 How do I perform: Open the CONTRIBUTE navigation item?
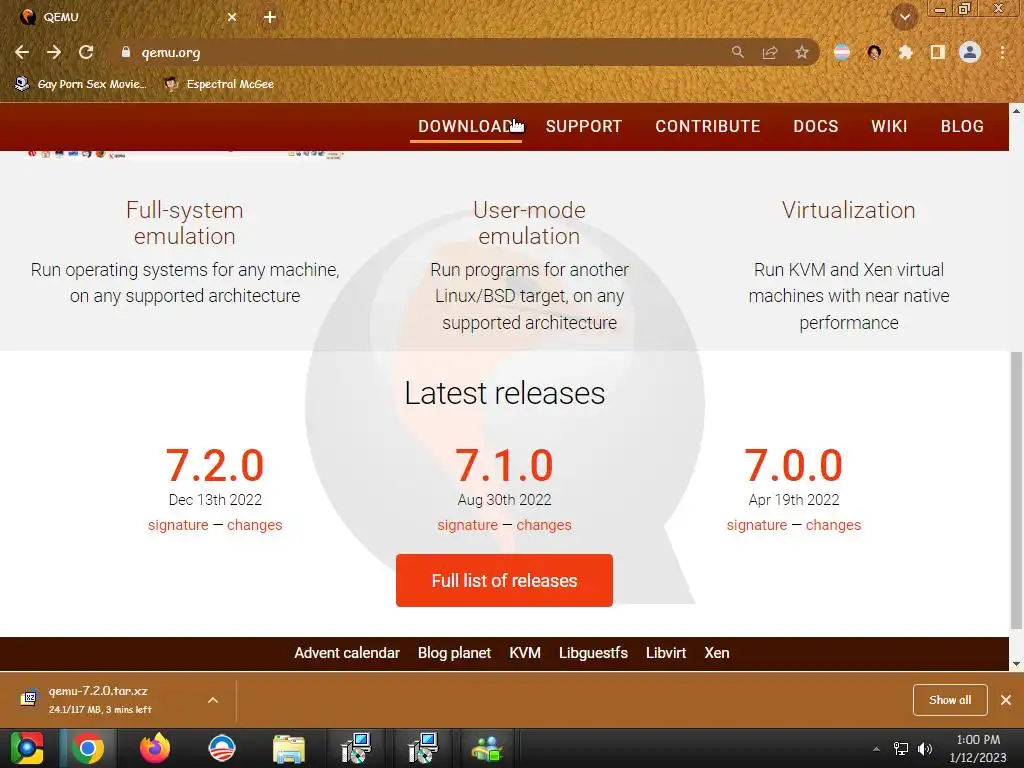[708, 126]
